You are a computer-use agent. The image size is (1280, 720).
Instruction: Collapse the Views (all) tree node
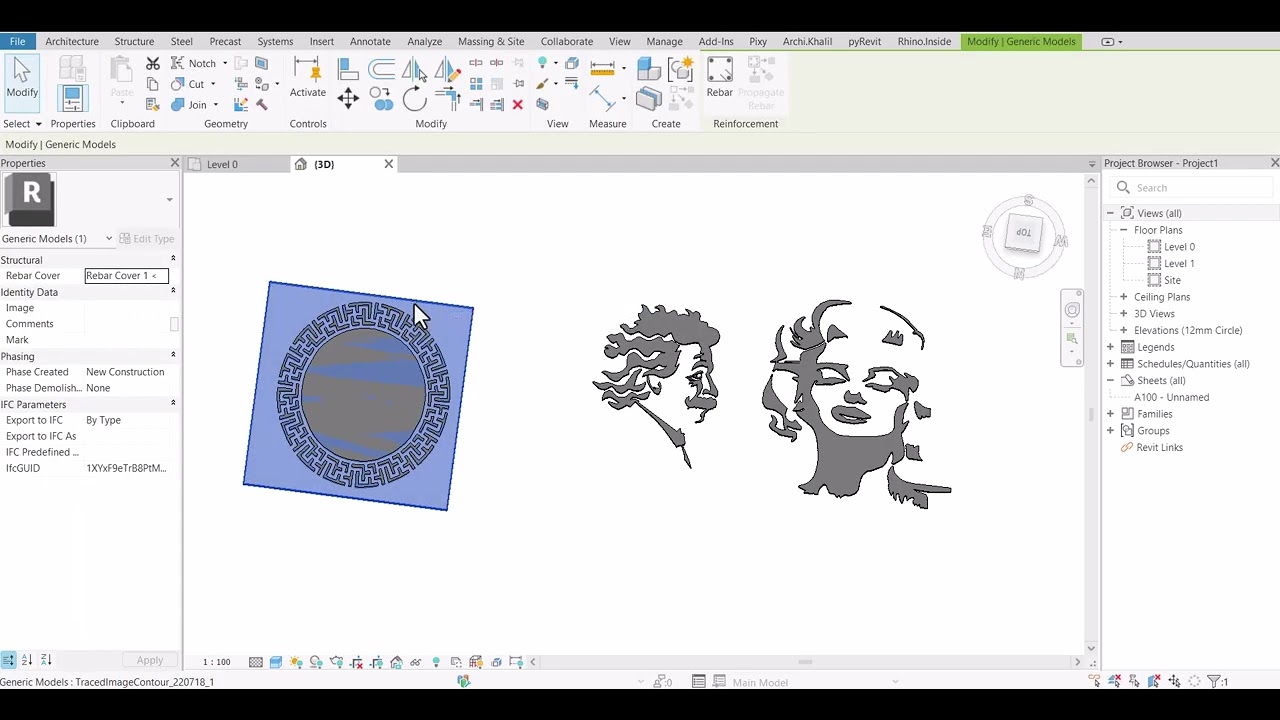coord(1110,213)
